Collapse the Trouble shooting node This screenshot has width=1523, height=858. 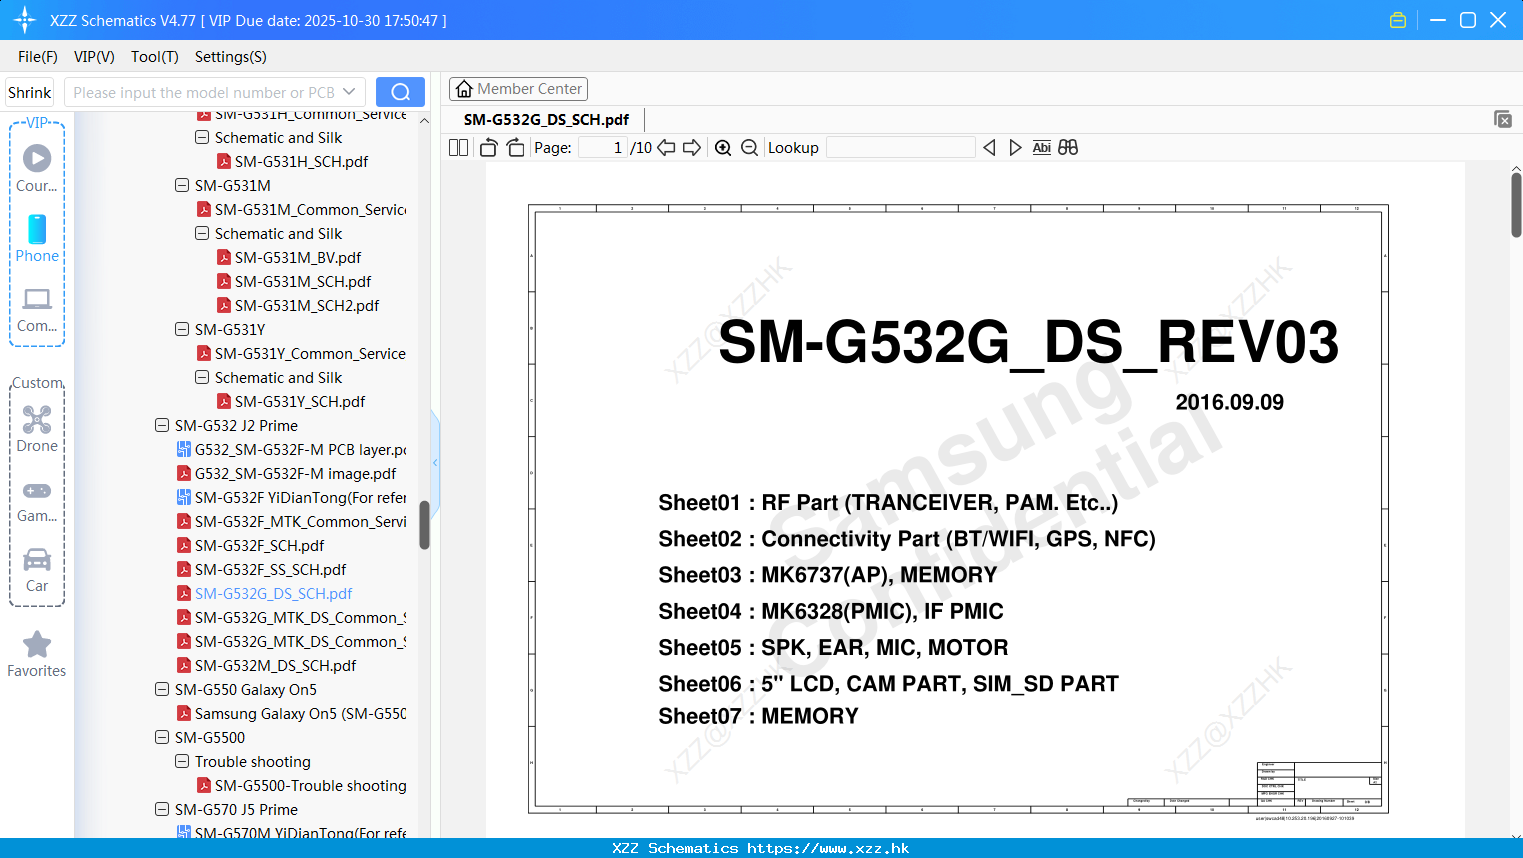pos(182,761)
